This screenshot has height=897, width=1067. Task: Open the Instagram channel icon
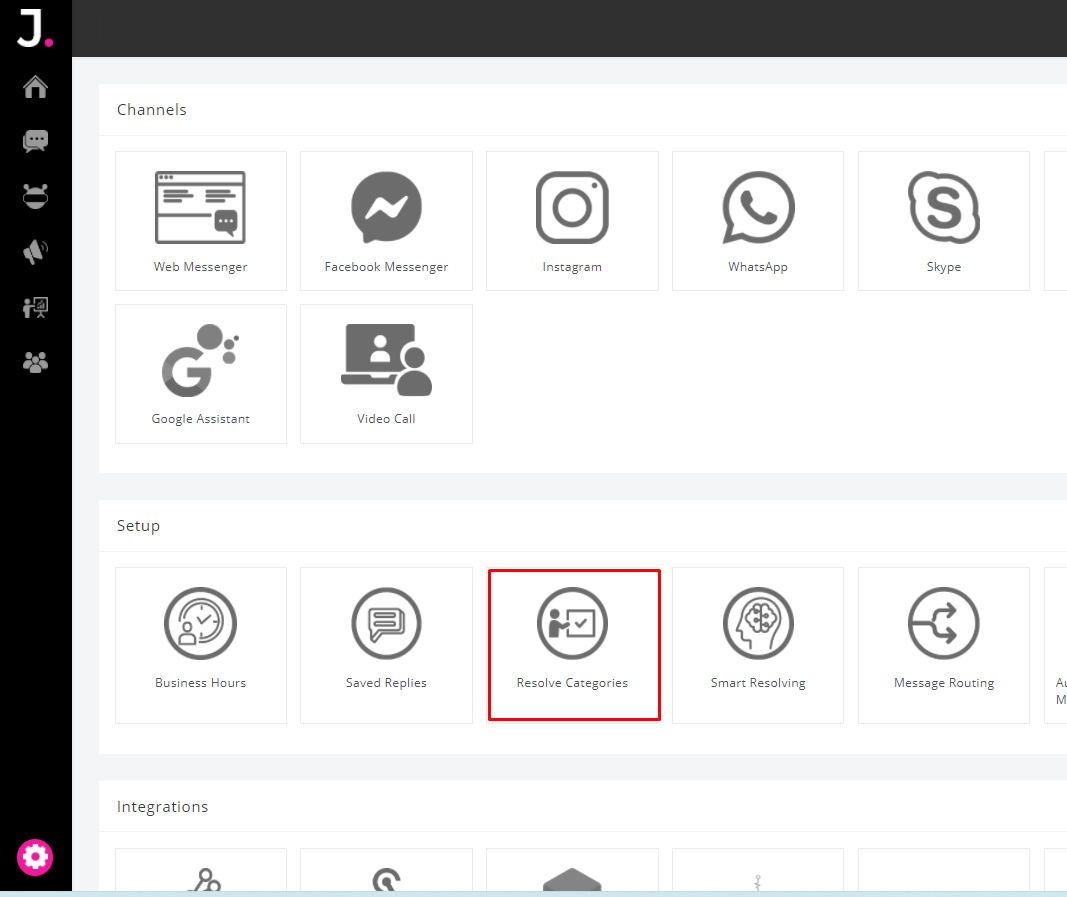[572, 208]
